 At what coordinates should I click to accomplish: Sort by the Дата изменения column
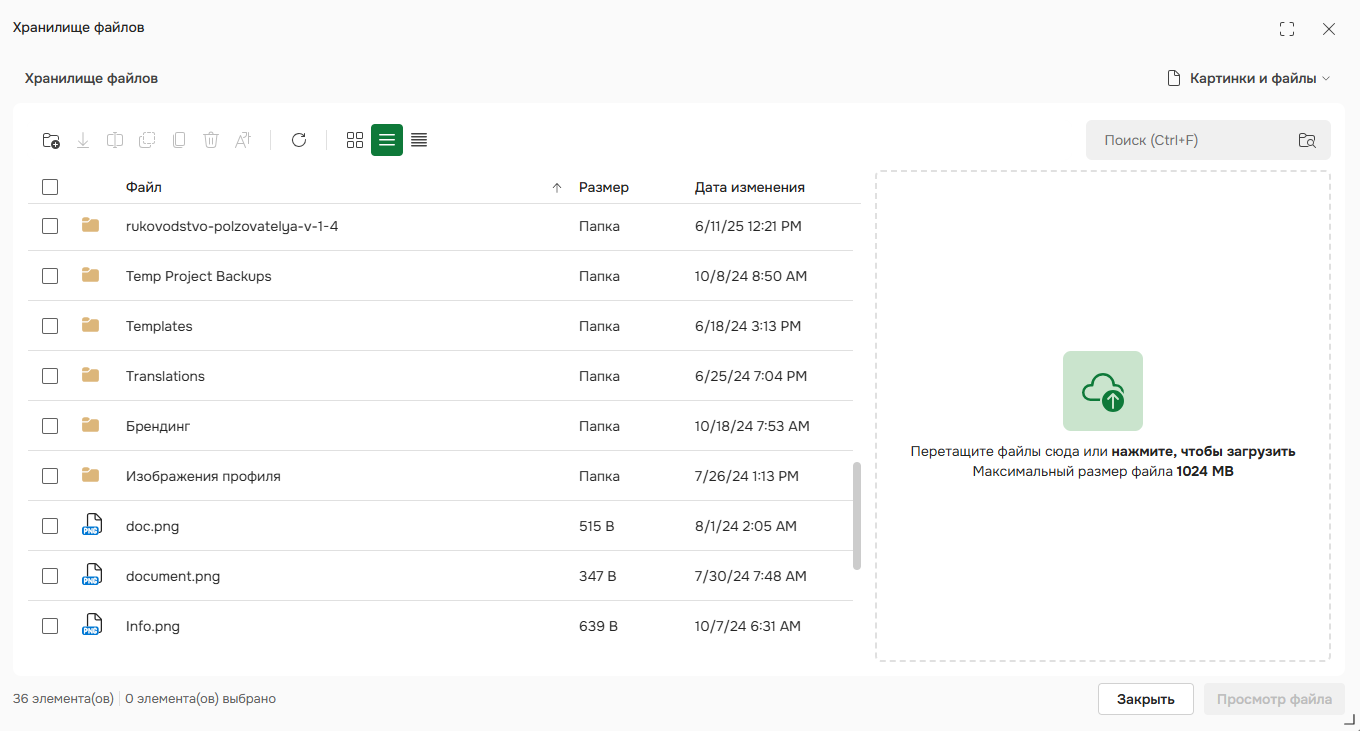(749, 187)
